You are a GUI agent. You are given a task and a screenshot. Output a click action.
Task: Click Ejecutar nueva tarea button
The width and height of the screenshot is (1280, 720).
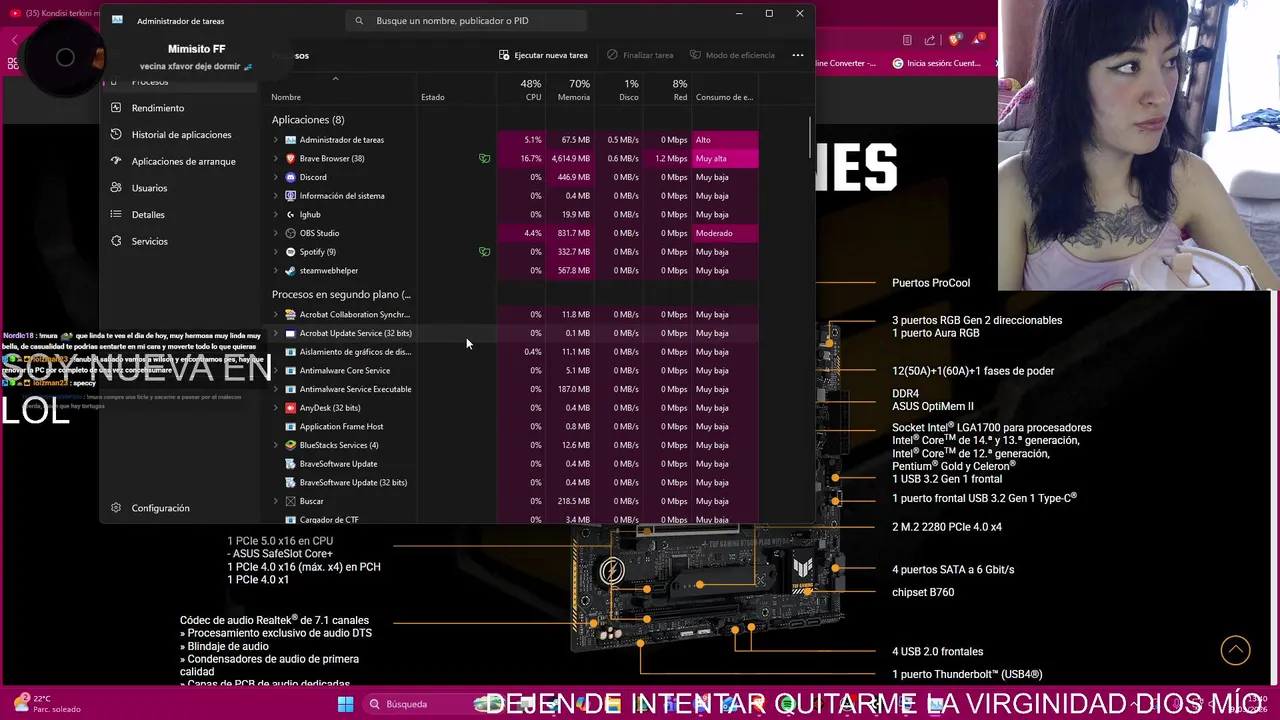543,55
